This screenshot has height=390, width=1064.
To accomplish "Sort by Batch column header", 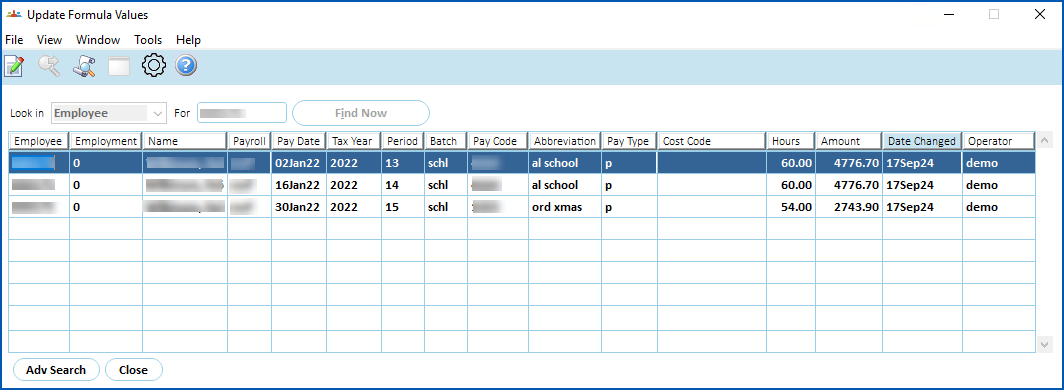I will (x=446, y=141).
